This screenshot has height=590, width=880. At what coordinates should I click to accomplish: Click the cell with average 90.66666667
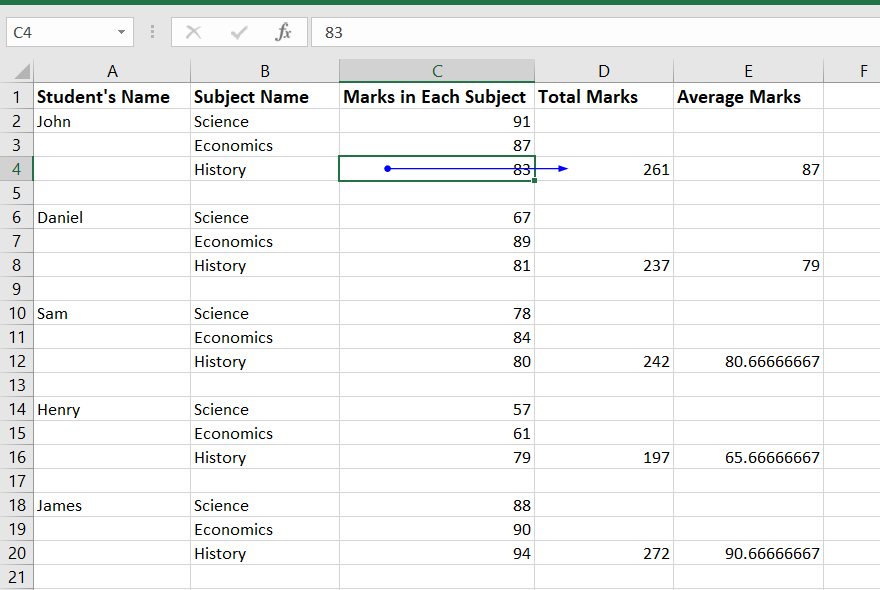pyautogui.click(x=748, y=553)
